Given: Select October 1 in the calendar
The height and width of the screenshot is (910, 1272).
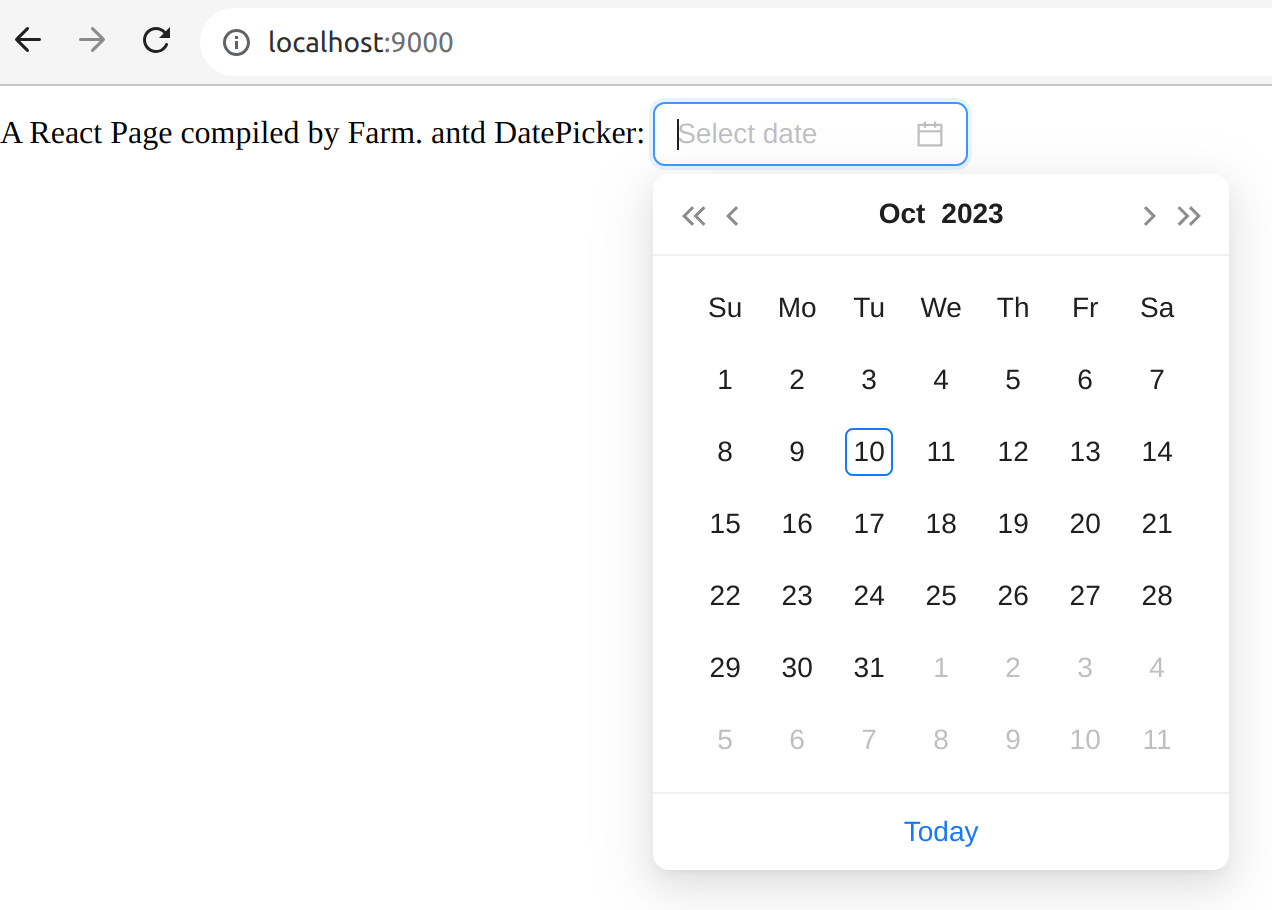Looking at the screenshot, I should pos(725,380).
